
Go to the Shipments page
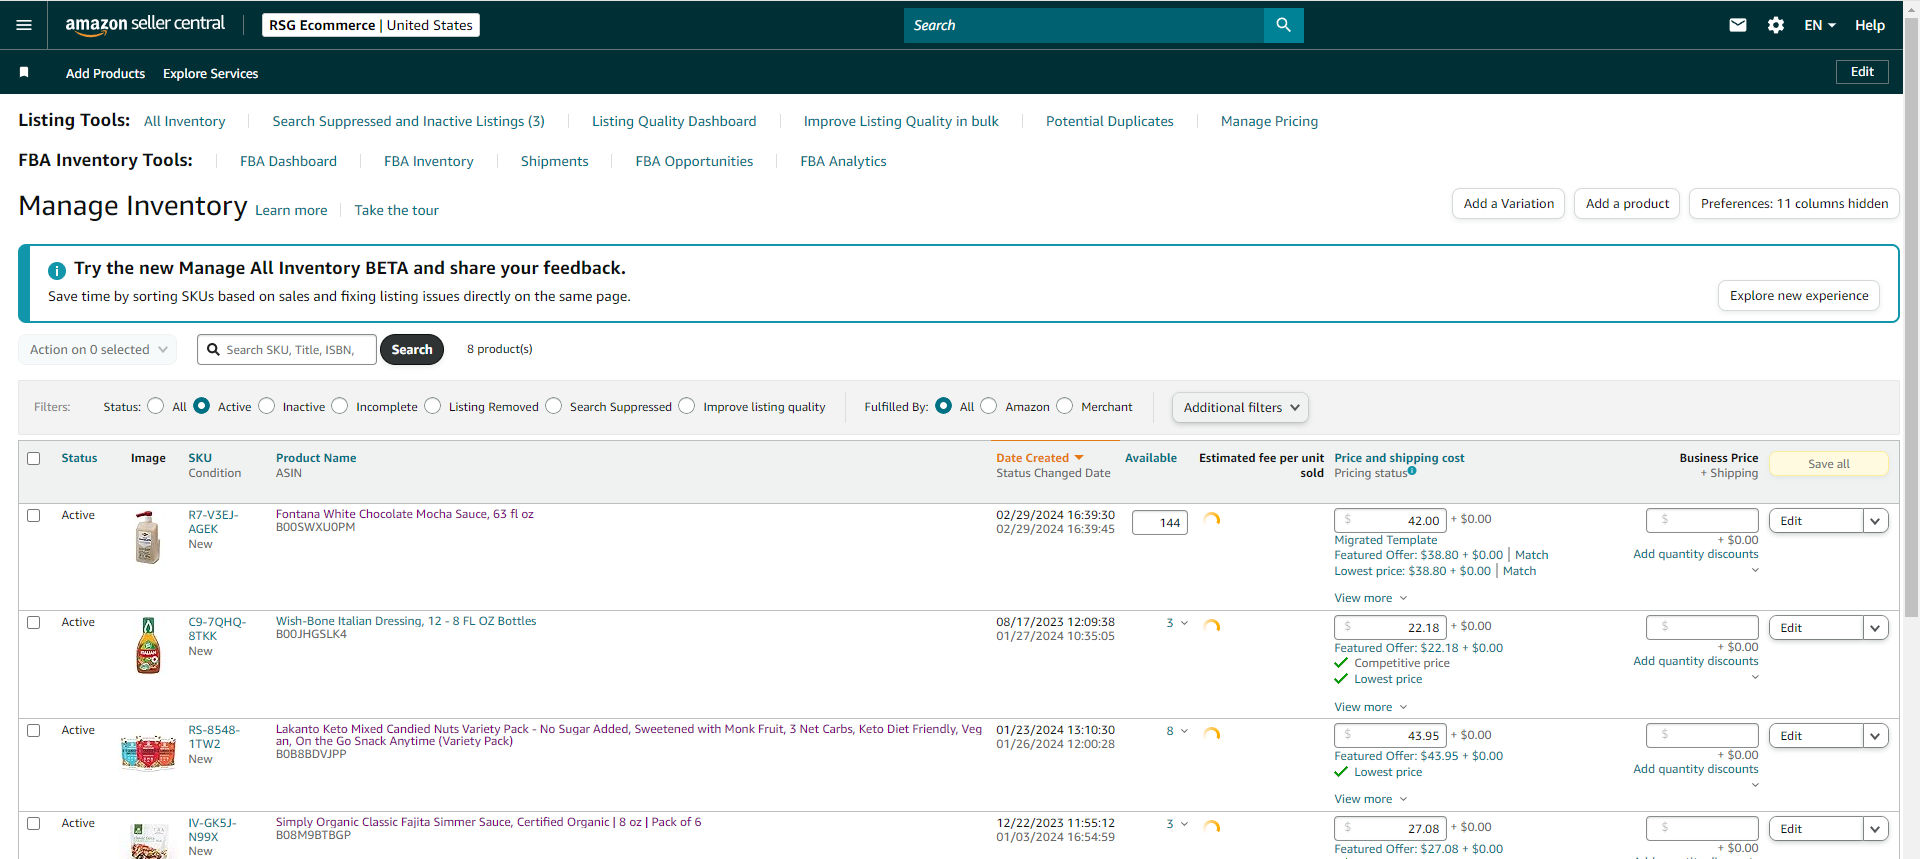coord(554,161)
